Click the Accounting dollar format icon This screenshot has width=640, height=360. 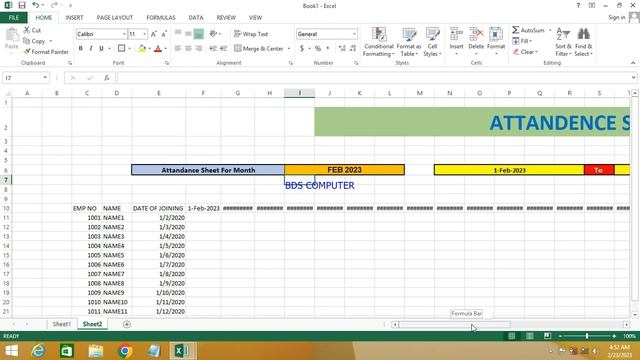click(x=302, y=49)
